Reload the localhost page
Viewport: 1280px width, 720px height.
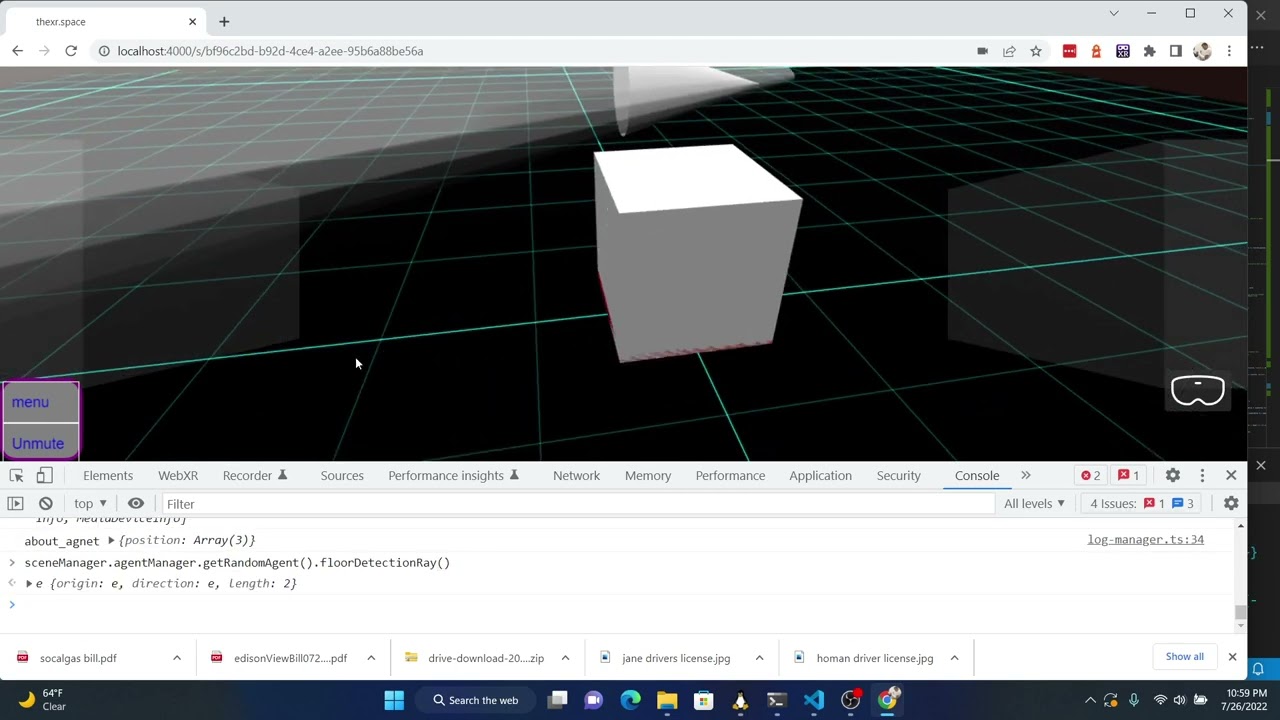click(71, 51)
